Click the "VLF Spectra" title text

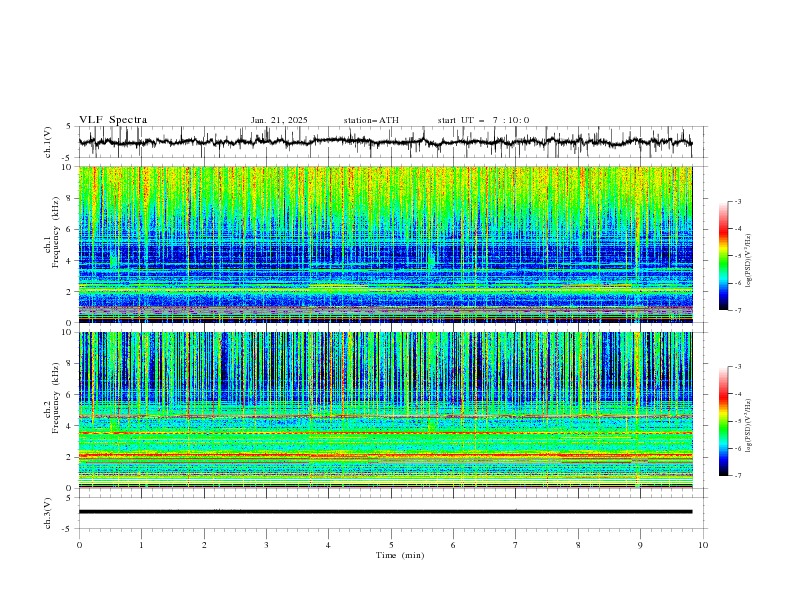click(x=113, y=120)
